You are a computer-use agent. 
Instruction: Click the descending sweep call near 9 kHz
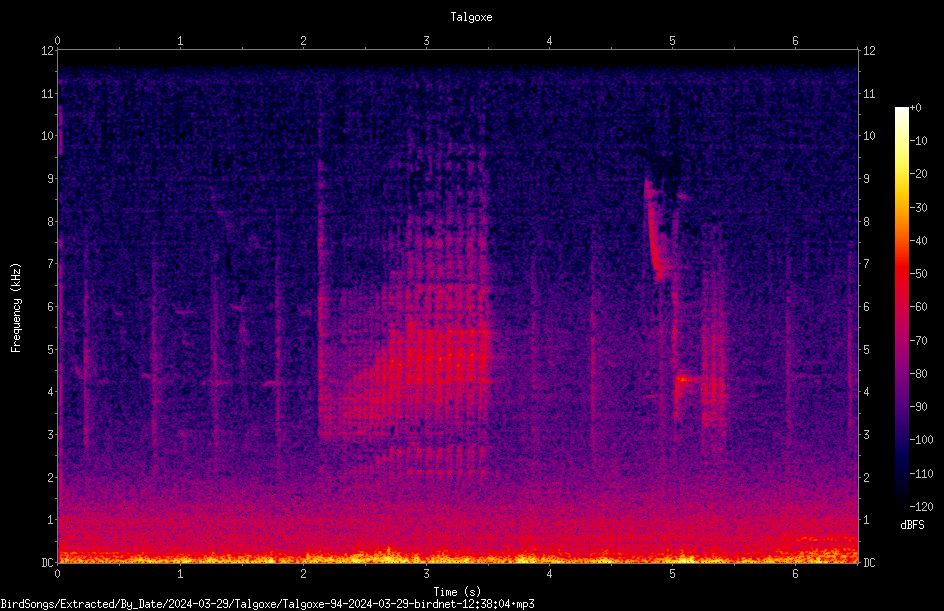point(653,229)
